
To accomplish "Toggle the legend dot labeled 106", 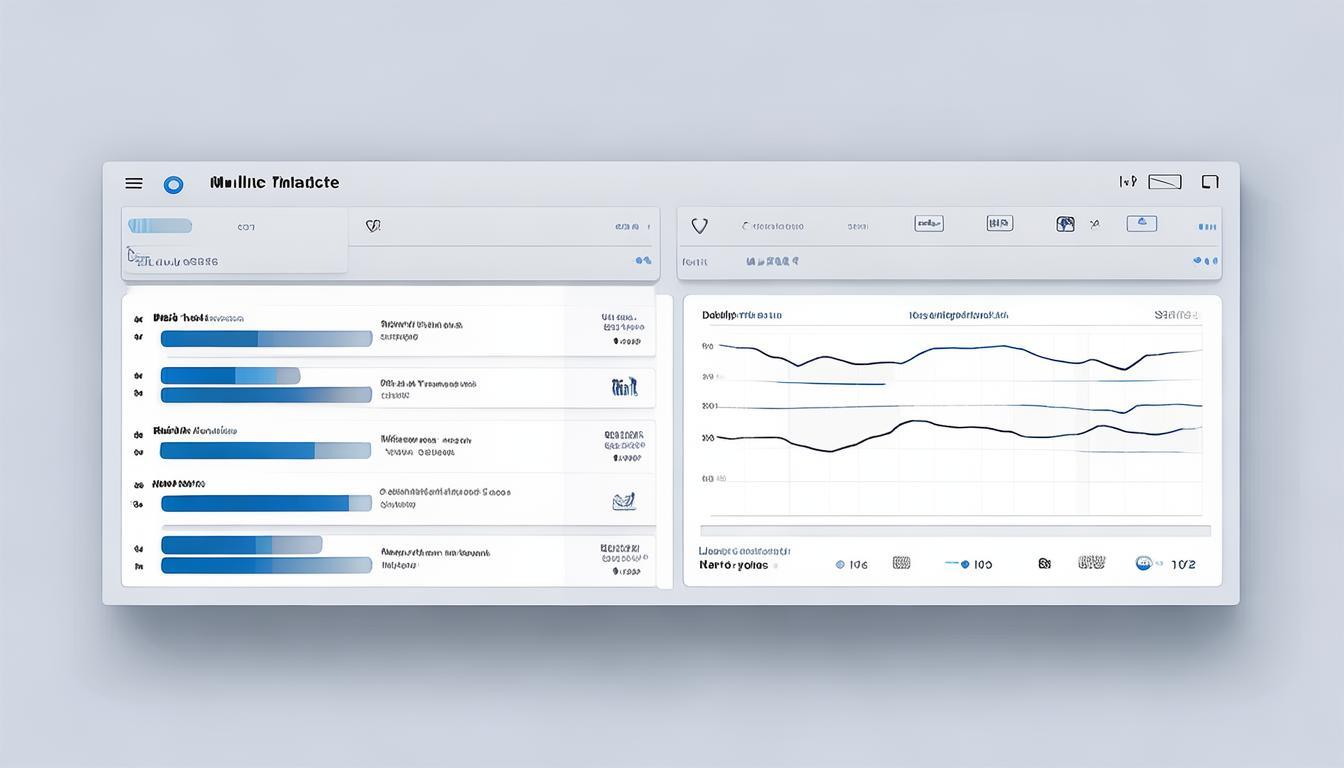I will [x=840, y=565].
